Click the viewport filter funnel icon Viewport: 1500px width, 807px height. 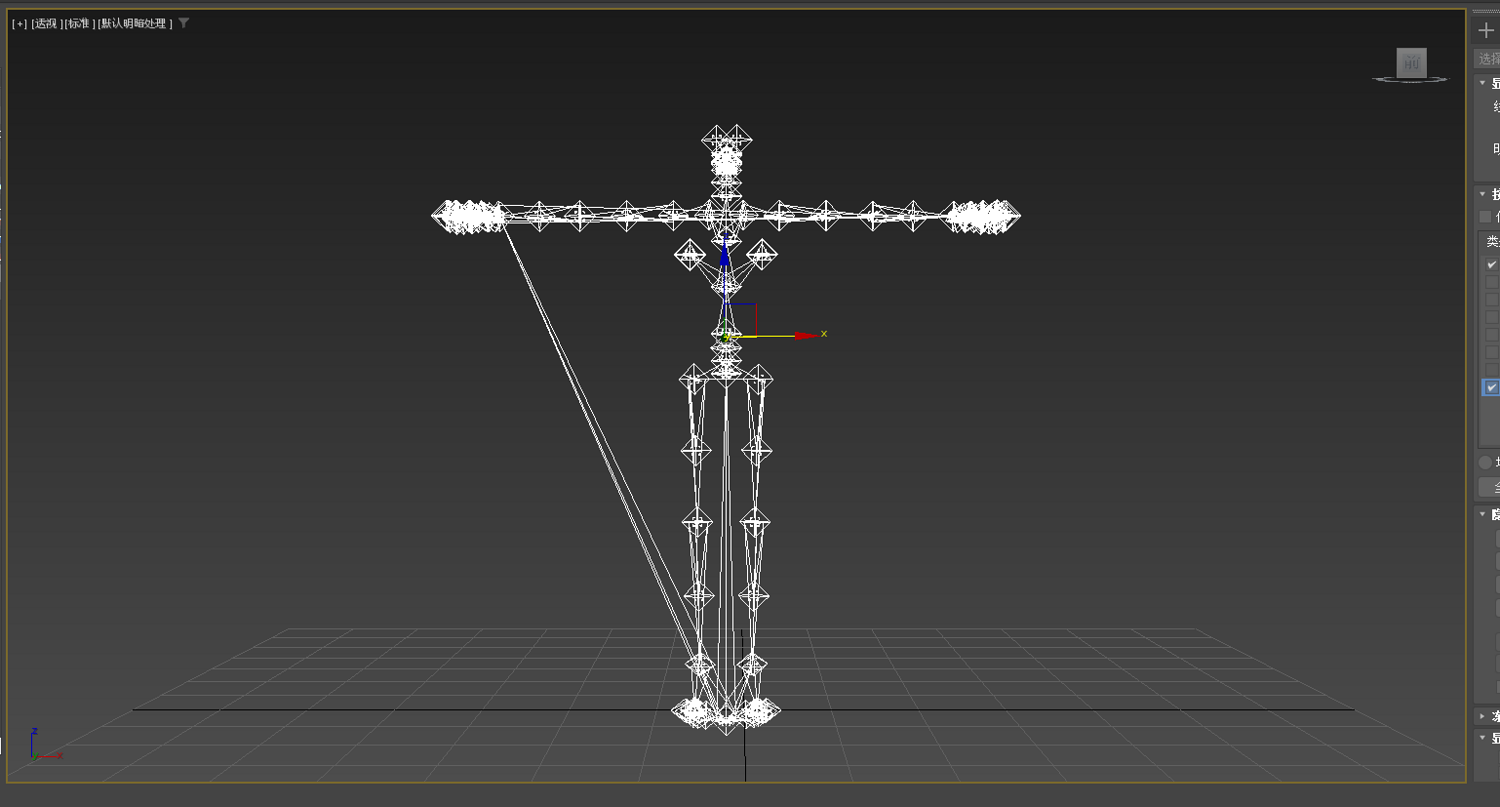[183, 23]
